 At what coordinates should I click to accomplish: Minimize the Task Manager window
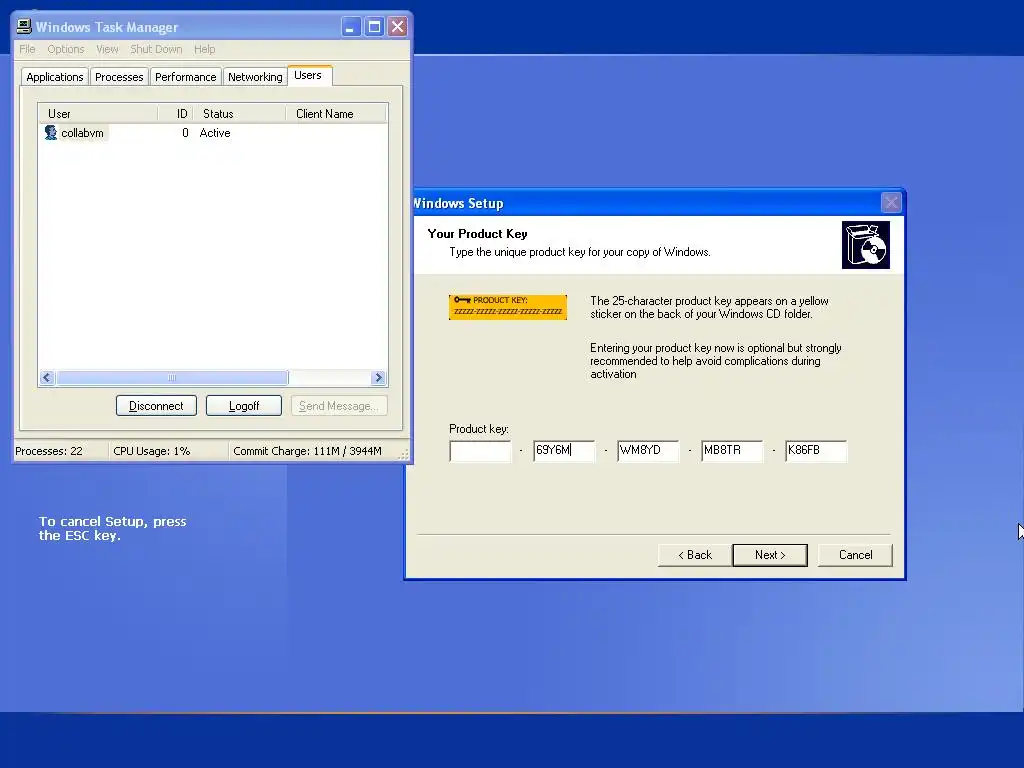click(351, 27)
